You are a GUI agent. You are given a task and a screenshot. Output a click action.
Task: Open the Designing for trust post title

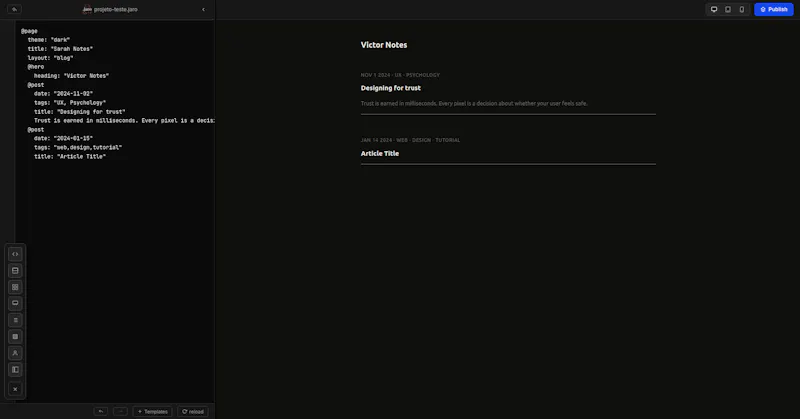point(390,88)
